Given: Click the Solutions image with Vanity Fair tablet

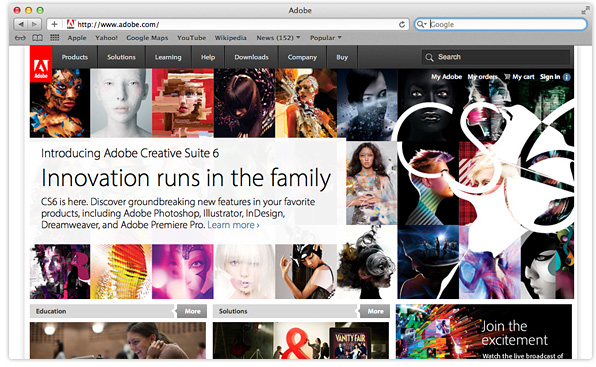Looking at the screenshot, I should pyautogui.click(x=301, y=340).
